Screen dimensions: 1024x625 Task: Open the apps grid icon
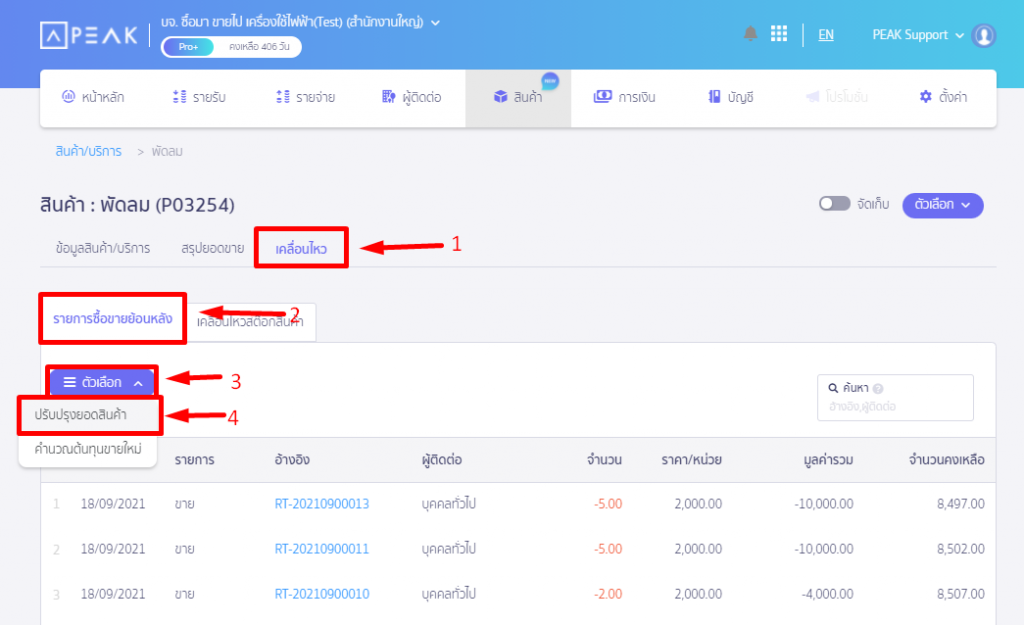tap(778, 33)
